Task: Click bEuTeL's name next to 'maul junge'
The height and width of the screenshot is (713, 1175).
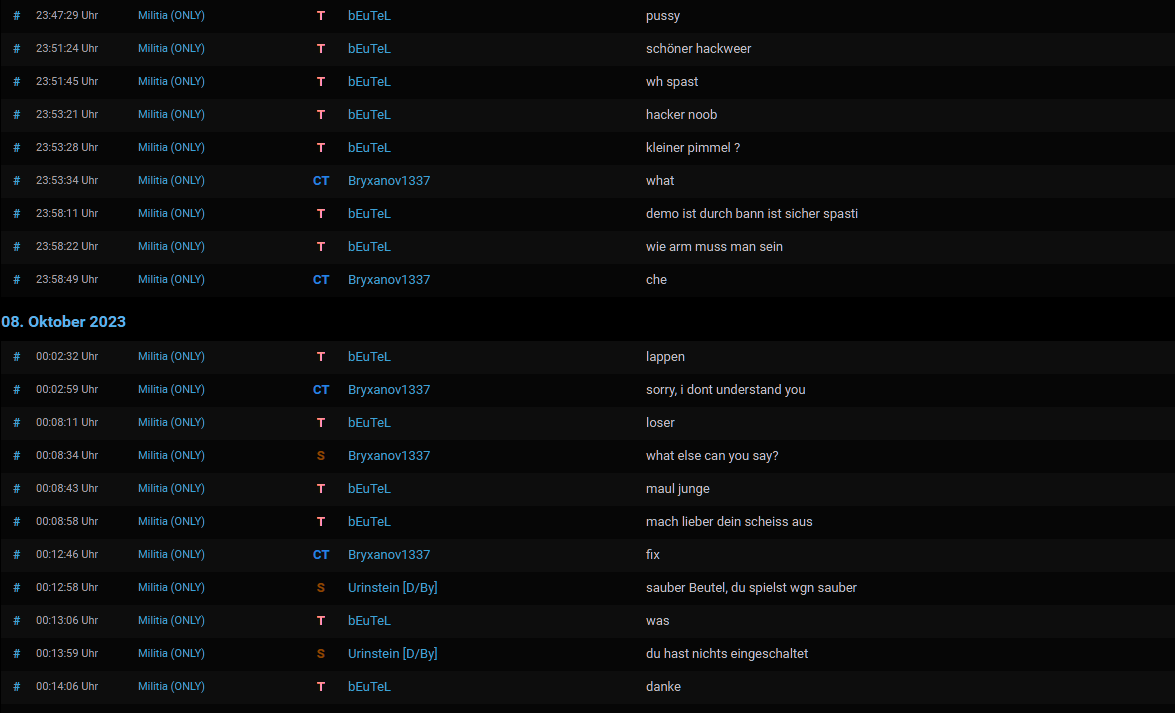Action: tap(369, 489)
